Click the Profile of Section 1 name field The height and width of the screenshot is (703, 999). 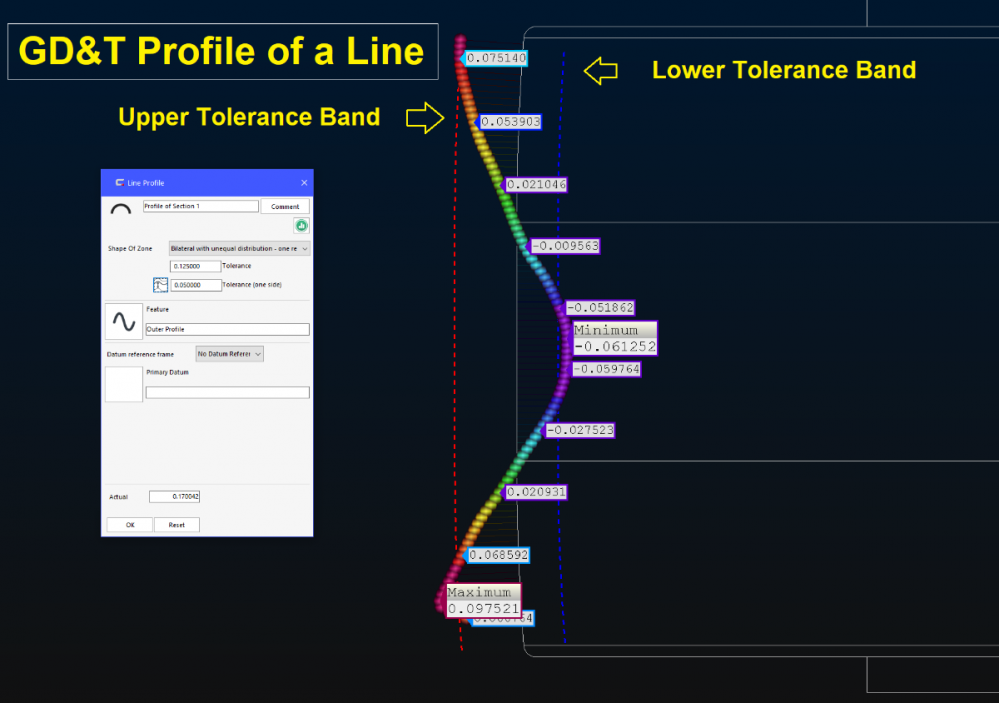tap(200, 206)
